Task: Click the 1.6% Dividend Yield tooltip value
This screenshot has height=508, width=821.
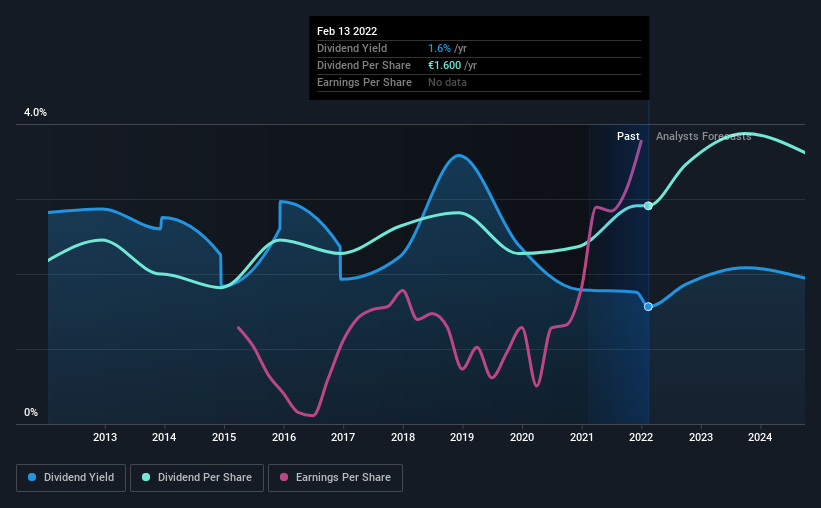Action: point(439,48)
